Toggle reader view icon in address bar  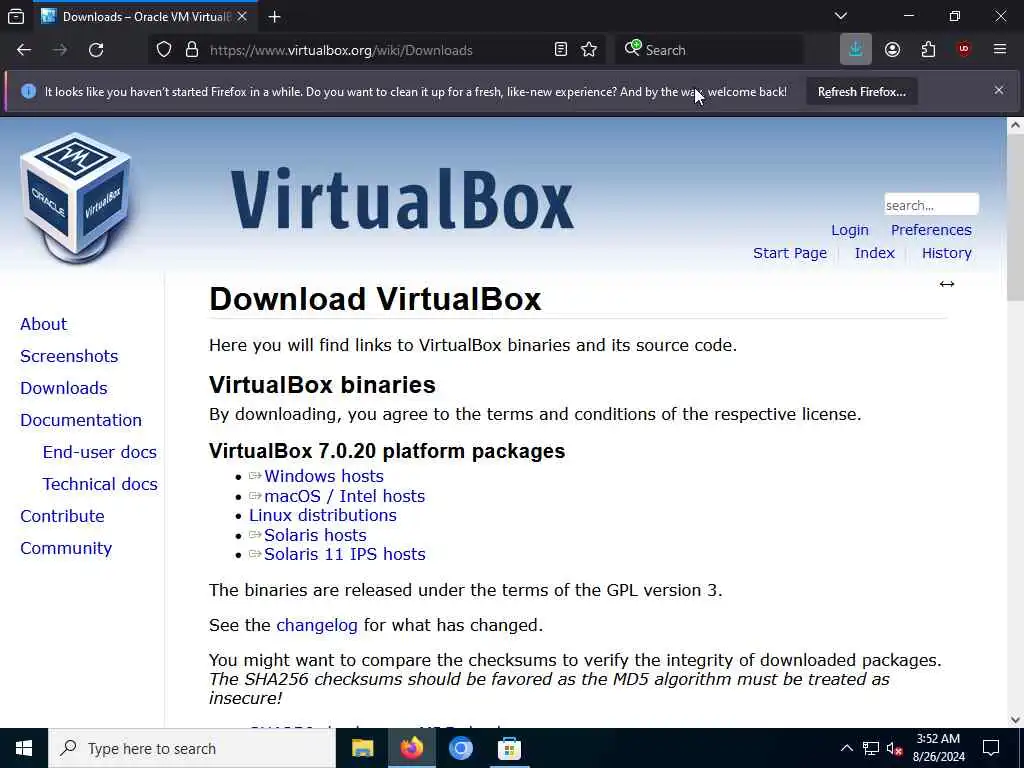pyautogui.click(x=560, y=50)
